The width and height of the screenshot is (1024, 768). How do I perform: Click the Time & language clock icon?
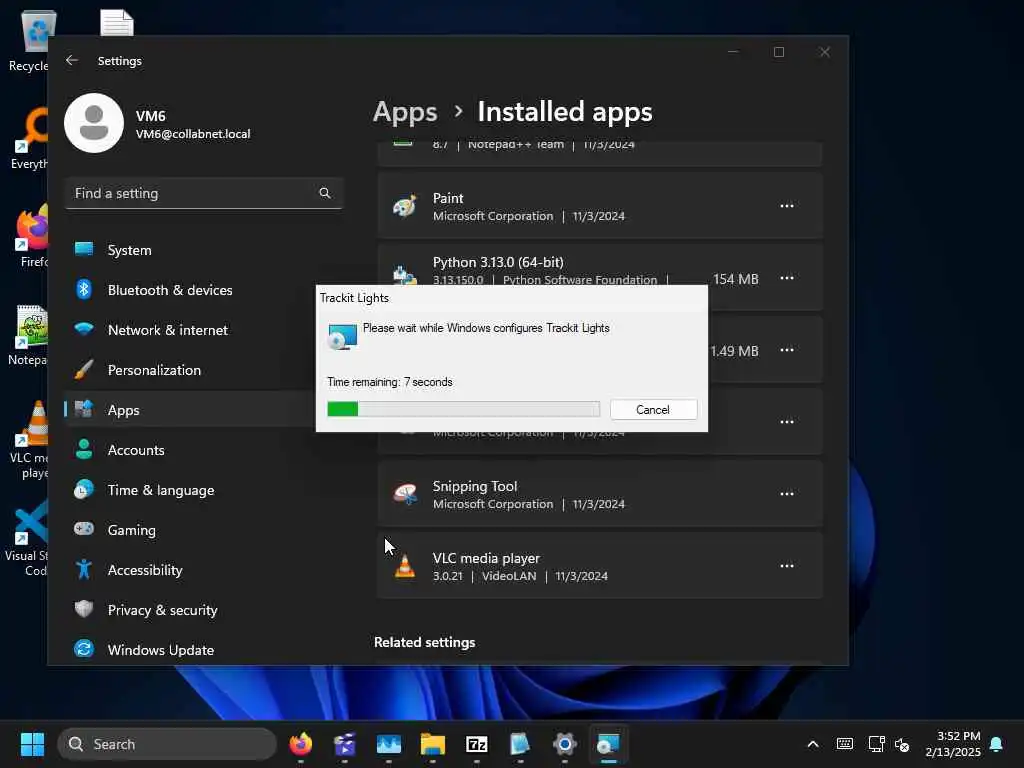pos(84,489)
